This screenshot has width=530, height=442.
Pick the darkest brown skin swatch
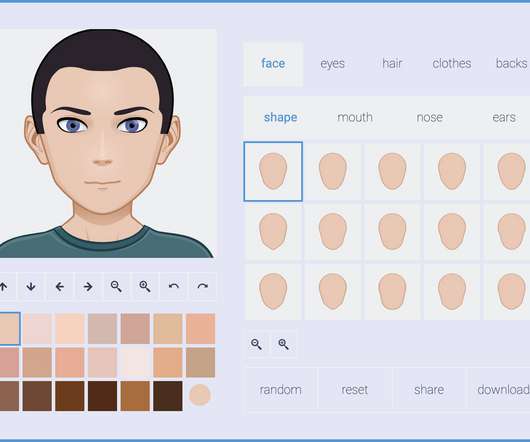coord(168,396)
